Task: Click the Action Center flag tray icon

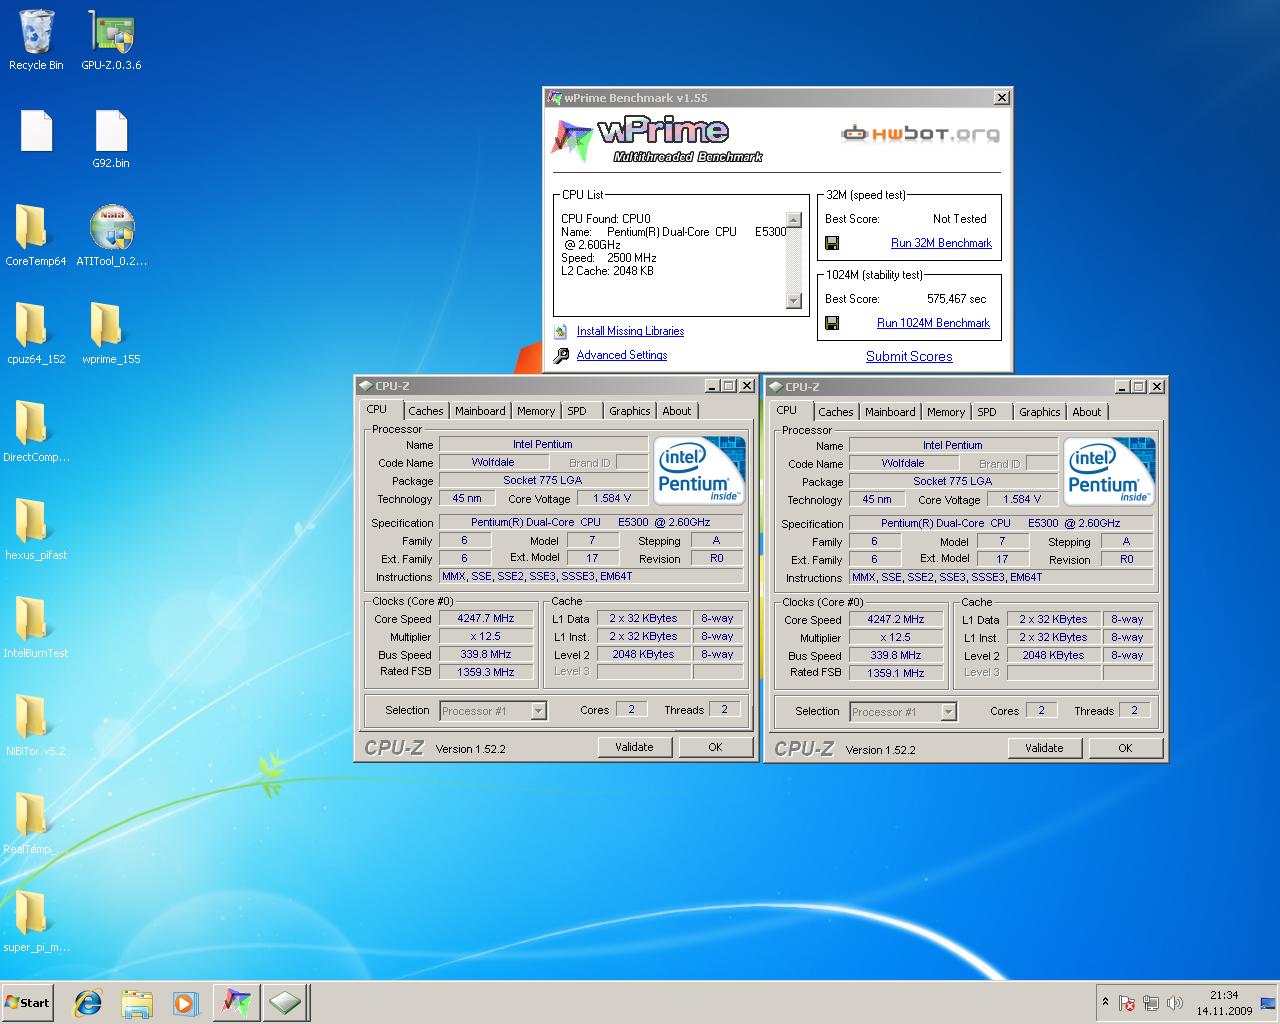Action: 1127,1003
